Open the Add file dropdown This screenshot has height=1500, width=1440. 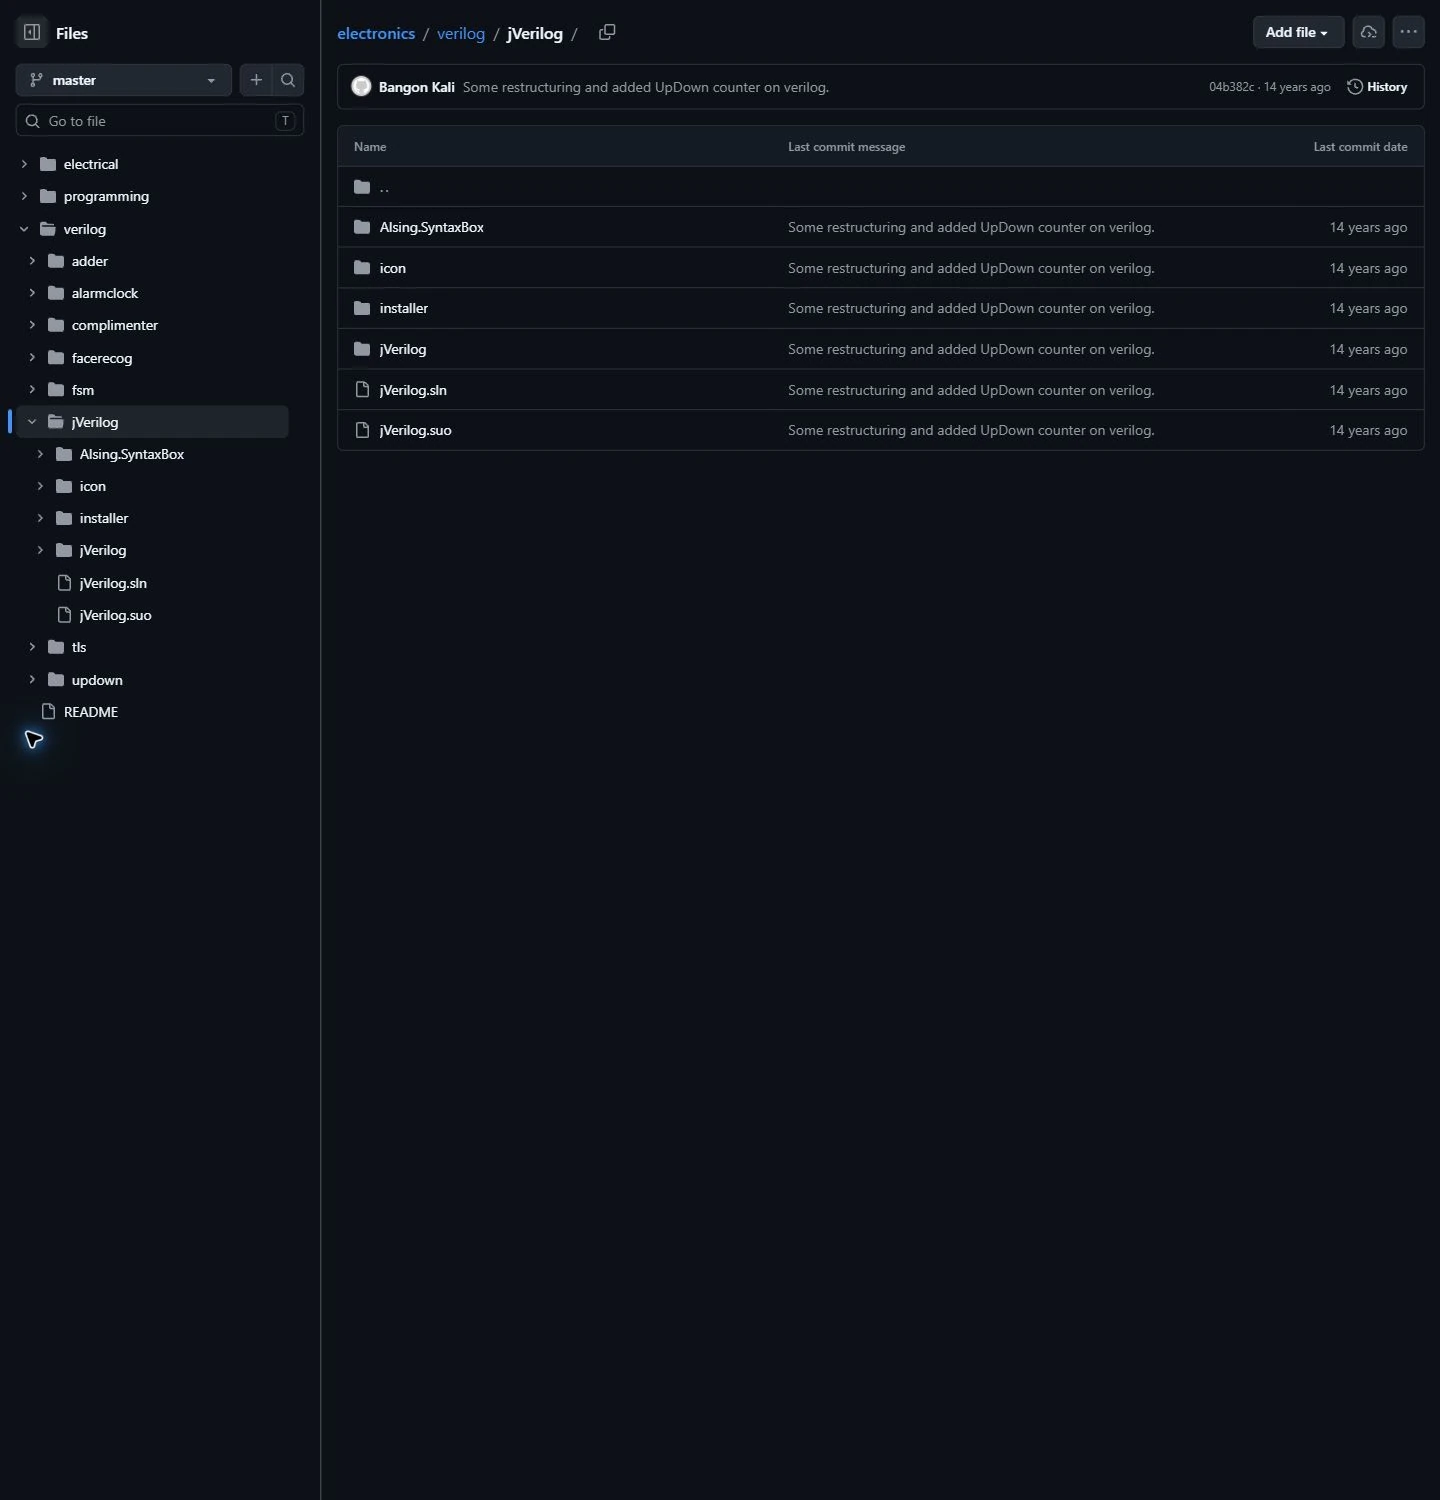pyautogui.click(x=1298, y=32)
